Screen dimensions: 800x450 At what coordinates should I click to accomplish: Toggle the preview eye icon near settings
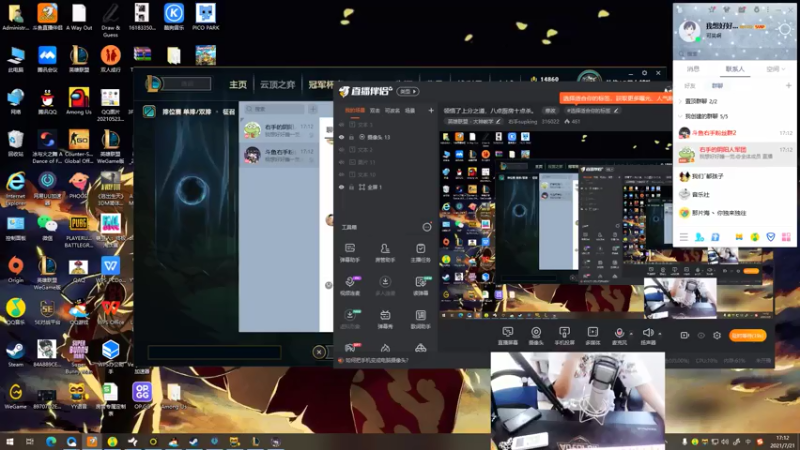(x=701, y=335)
